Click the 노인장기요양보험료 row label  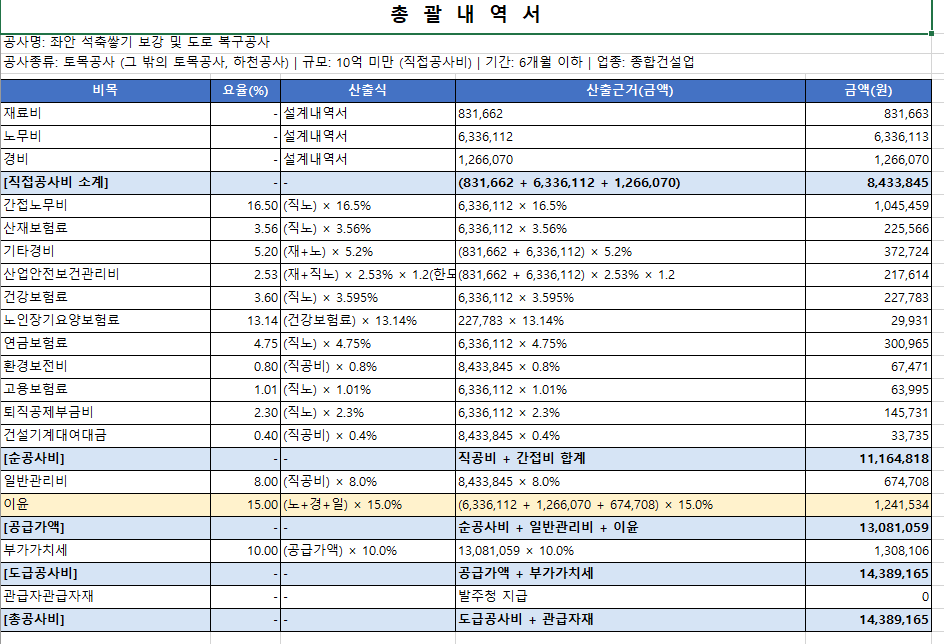pyautogui.click(x=105, y=320)
